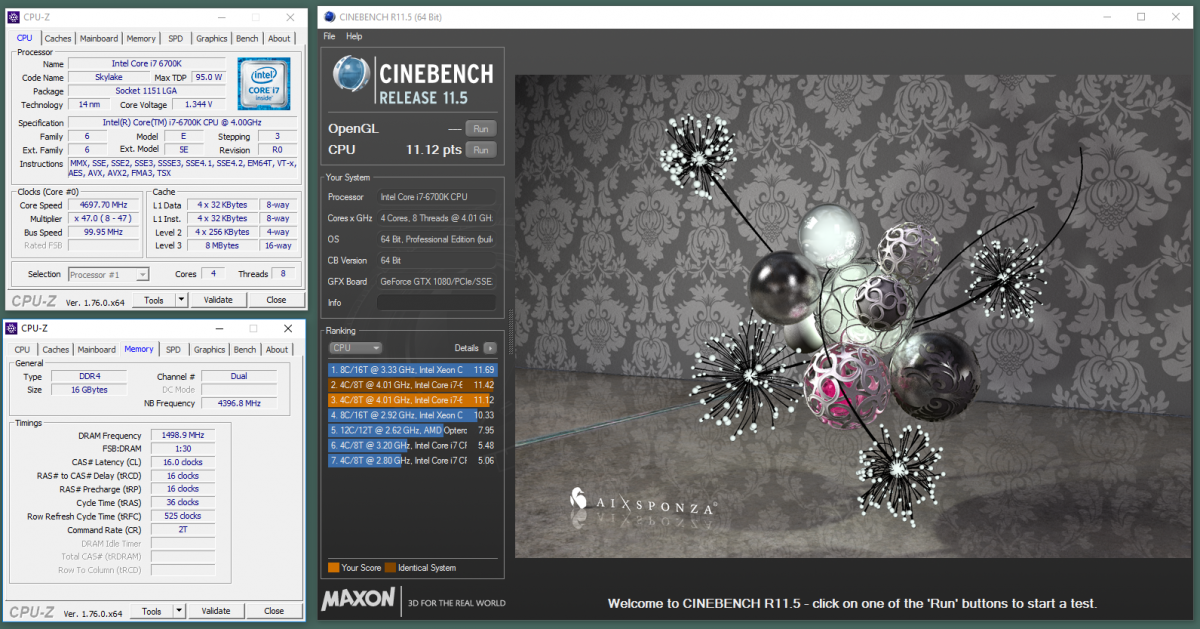The image size is (1200, 629).
Task: Switch to Mainboard tab in the CPU-Z memory timings window
Action: [x=97, y=350]
